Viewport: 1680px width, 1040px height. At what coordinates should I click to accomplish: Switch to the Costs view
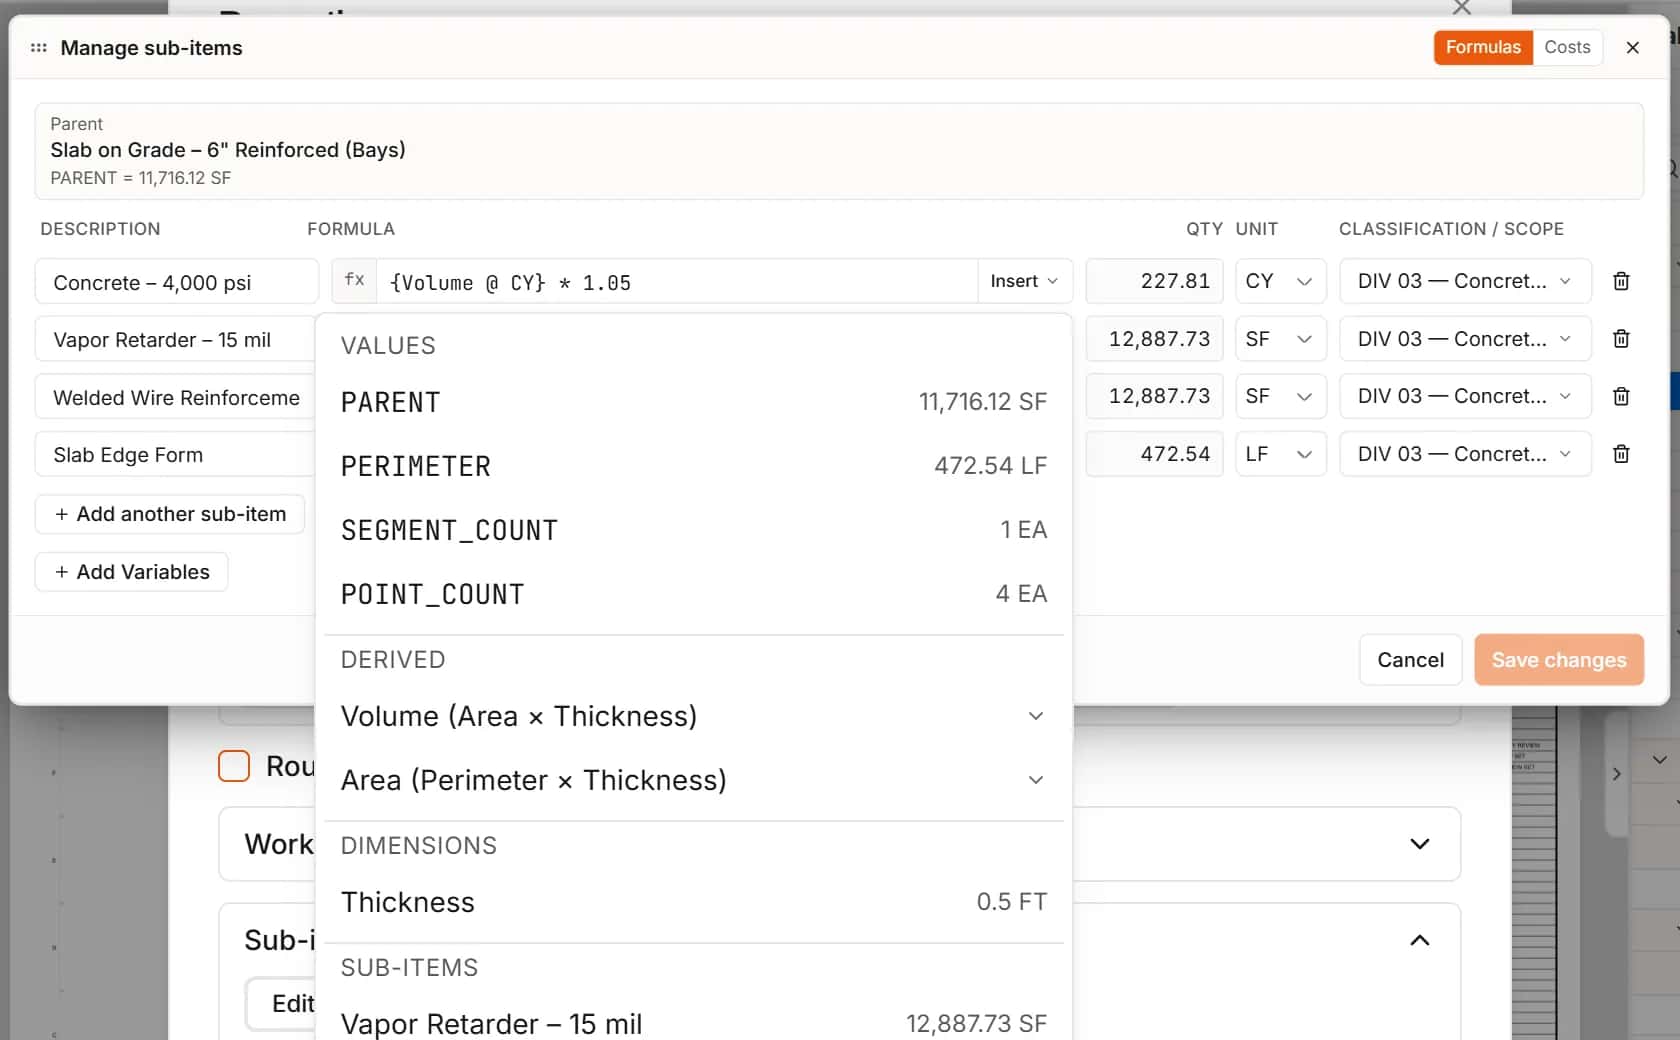coord(1567,47)
